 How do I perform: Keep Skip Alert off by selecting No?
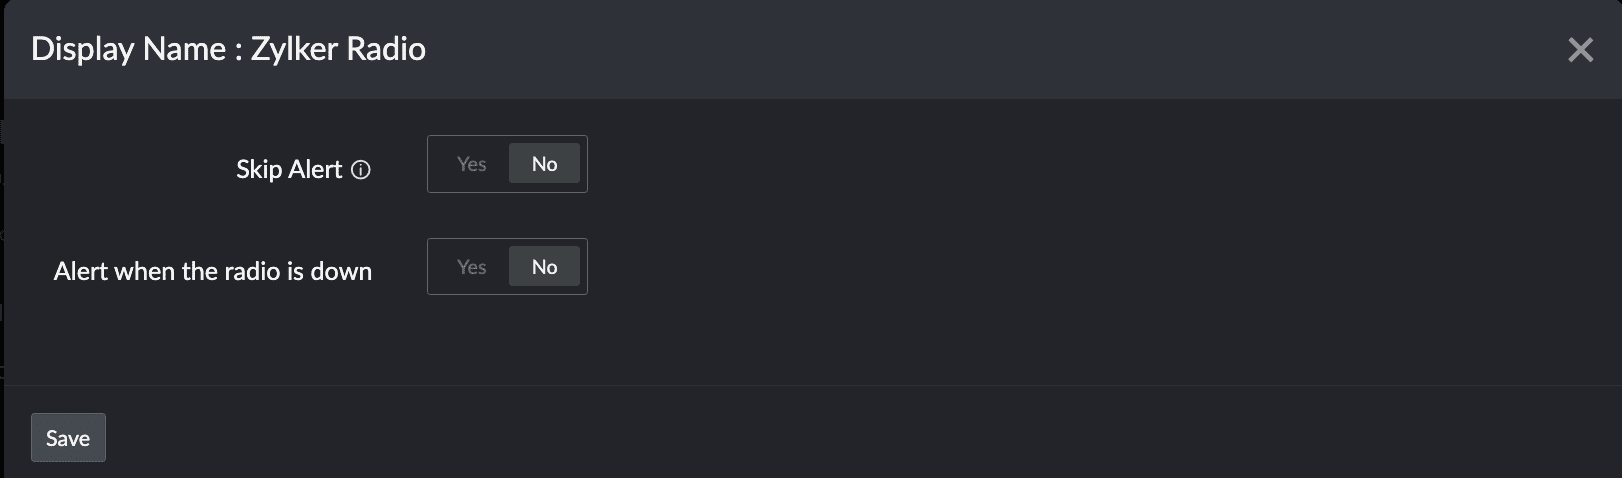[544, 164]
